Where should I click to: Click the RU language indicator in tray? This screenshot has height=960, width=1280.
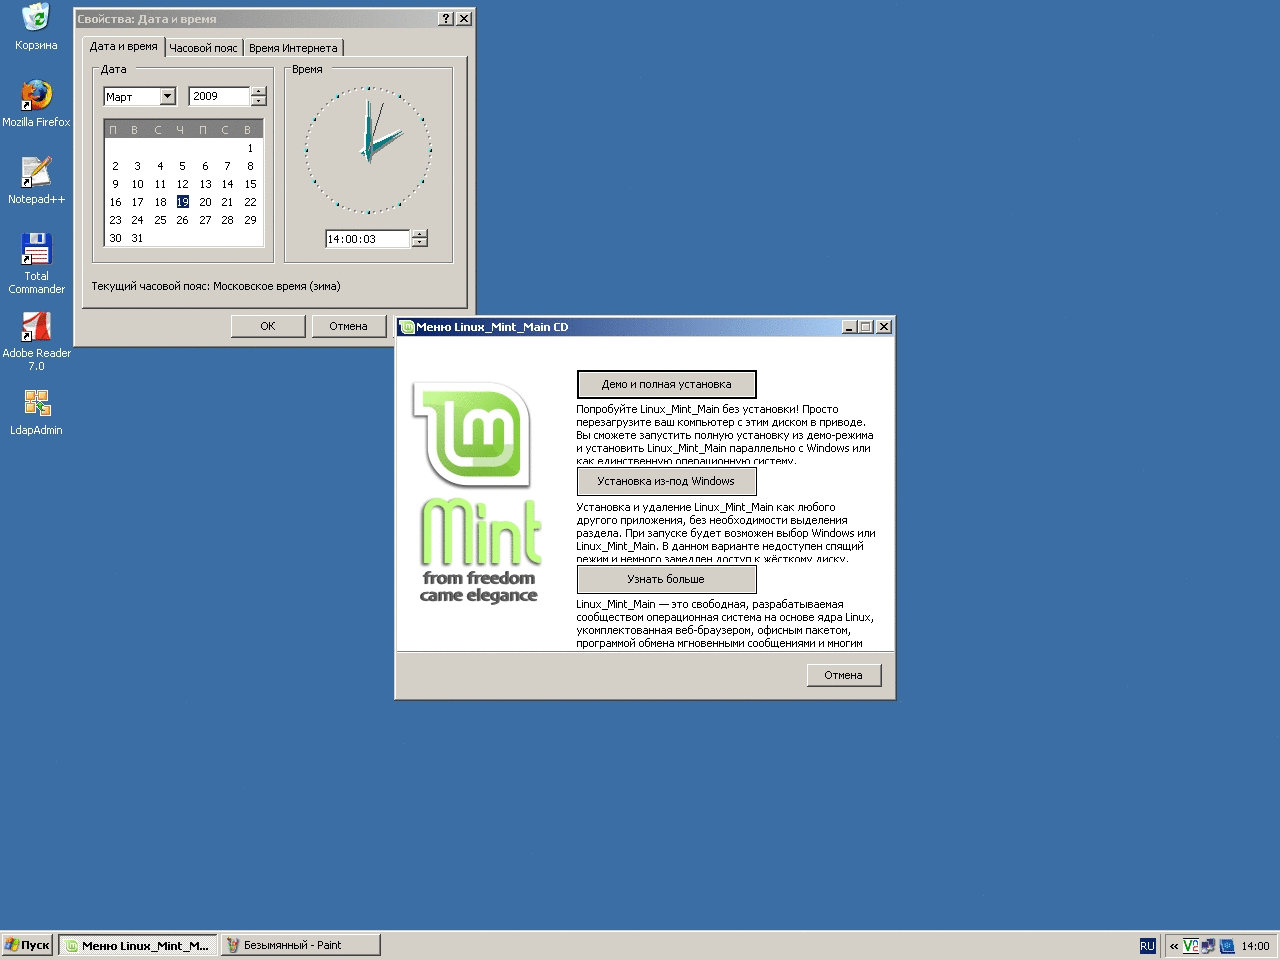[x=1147, y=945]
